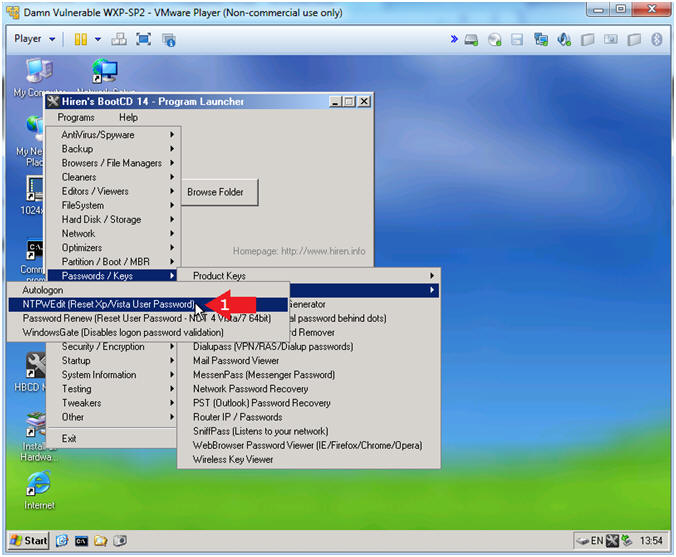Open the My Computer desktop icon

[38, 71]
